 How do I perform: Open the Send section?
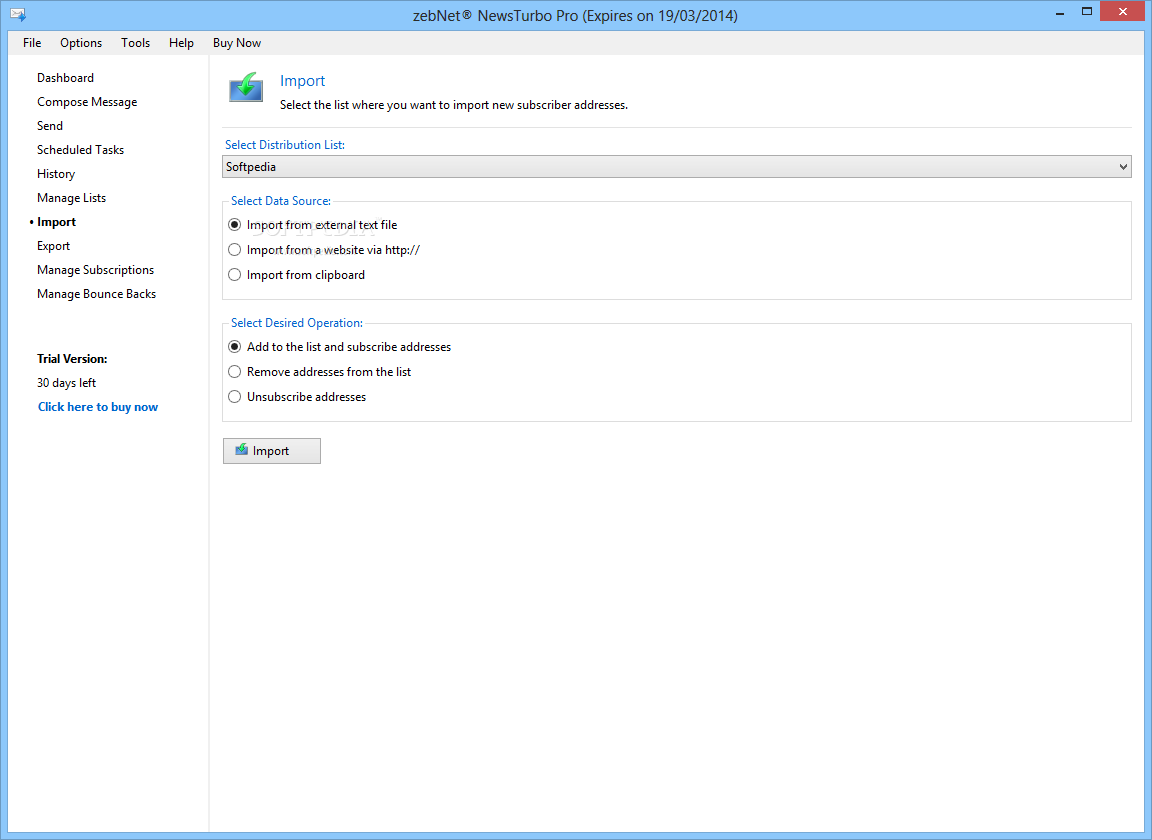coord(50,126)
